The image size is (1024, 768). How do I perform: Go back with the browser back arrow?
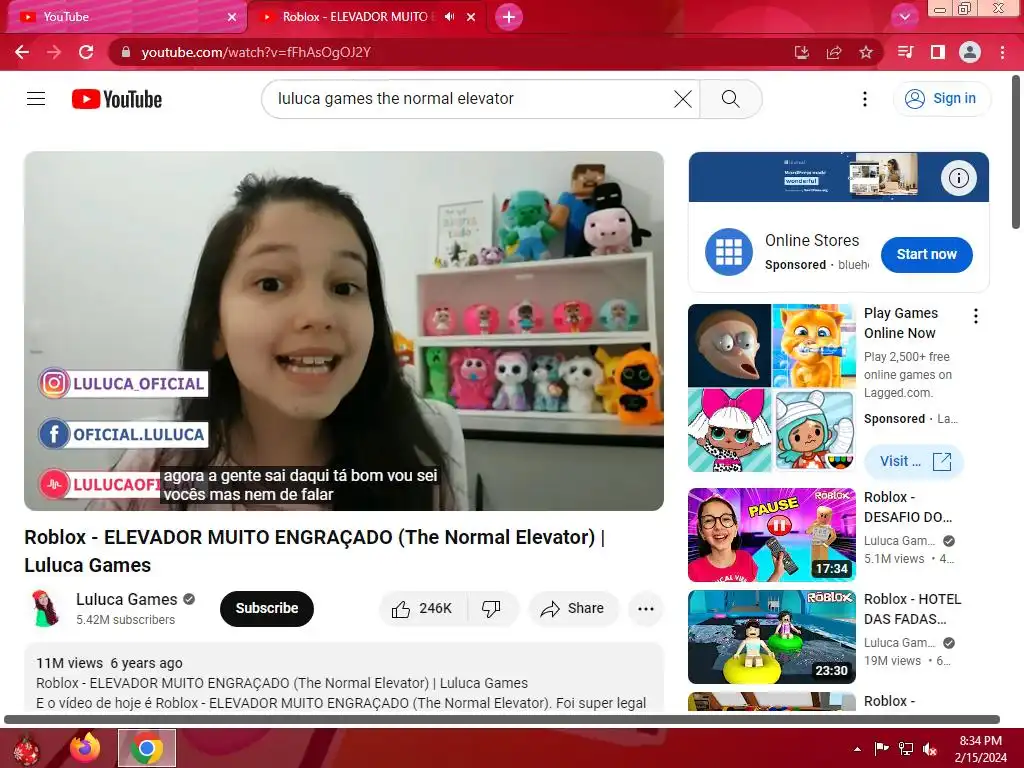click(22, 52)
